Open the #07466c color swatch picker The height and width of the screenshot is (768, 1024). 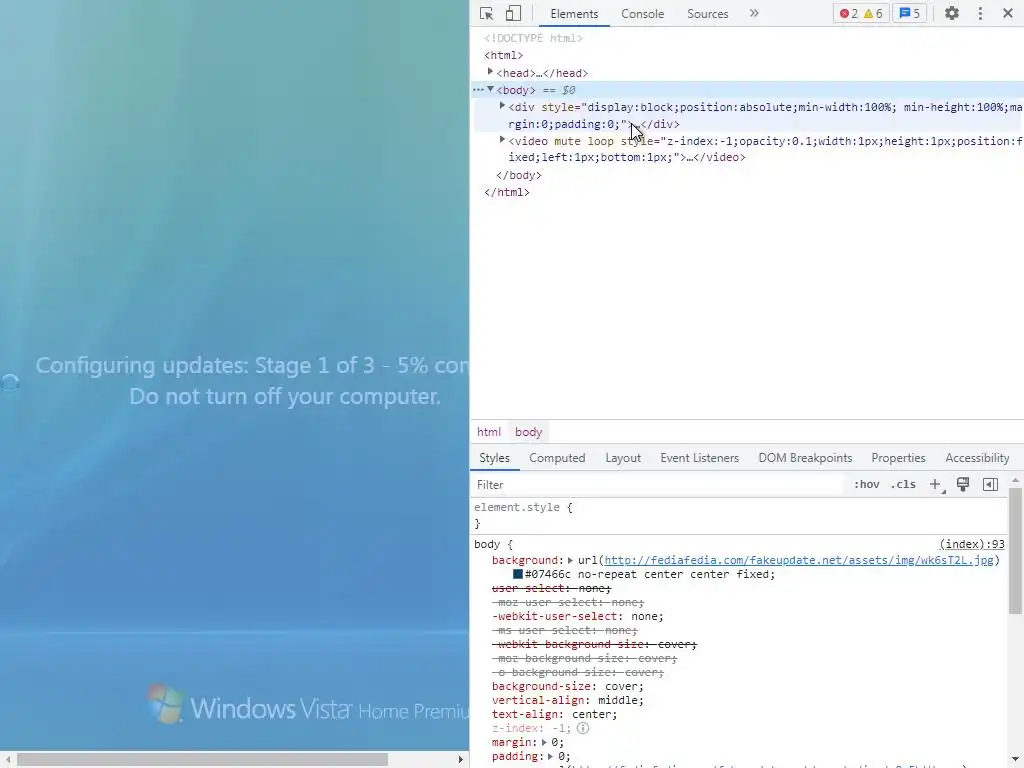(518, 574)
